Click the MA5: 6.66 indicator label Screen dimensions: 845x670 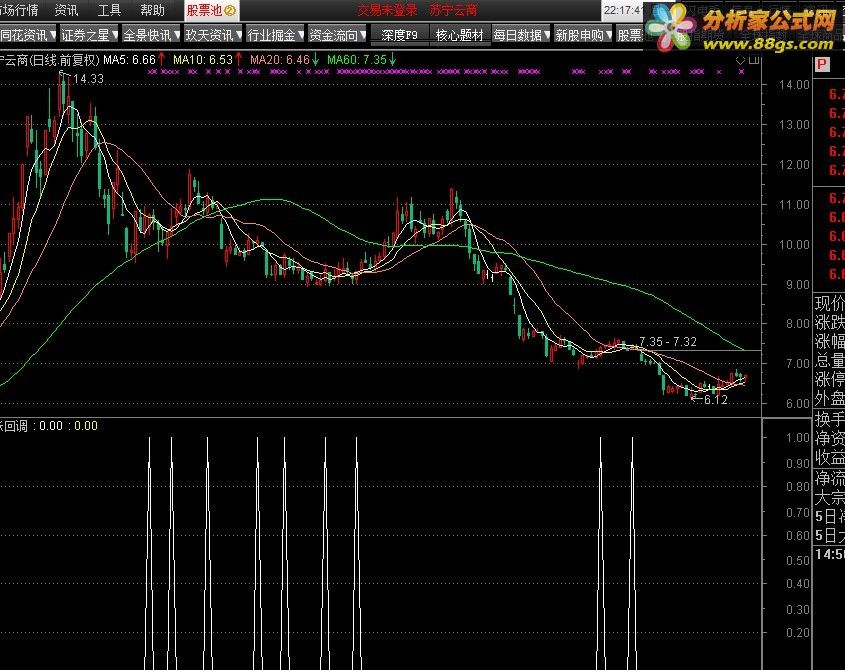point(129,60)
